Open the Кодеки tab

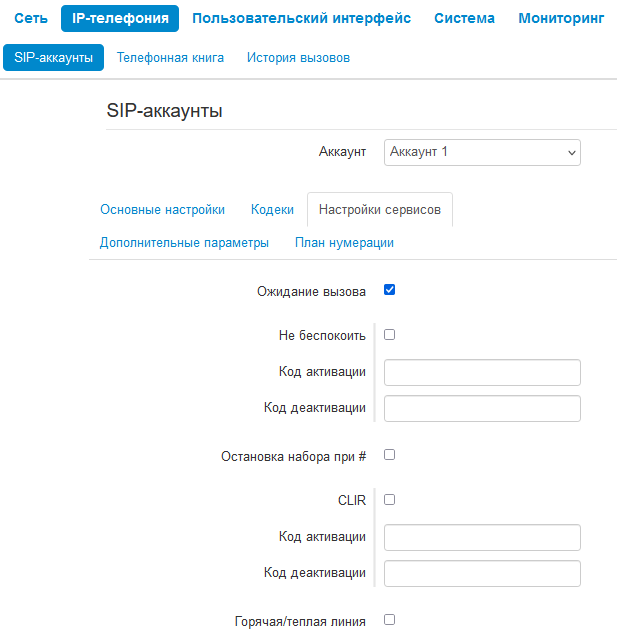272,210
